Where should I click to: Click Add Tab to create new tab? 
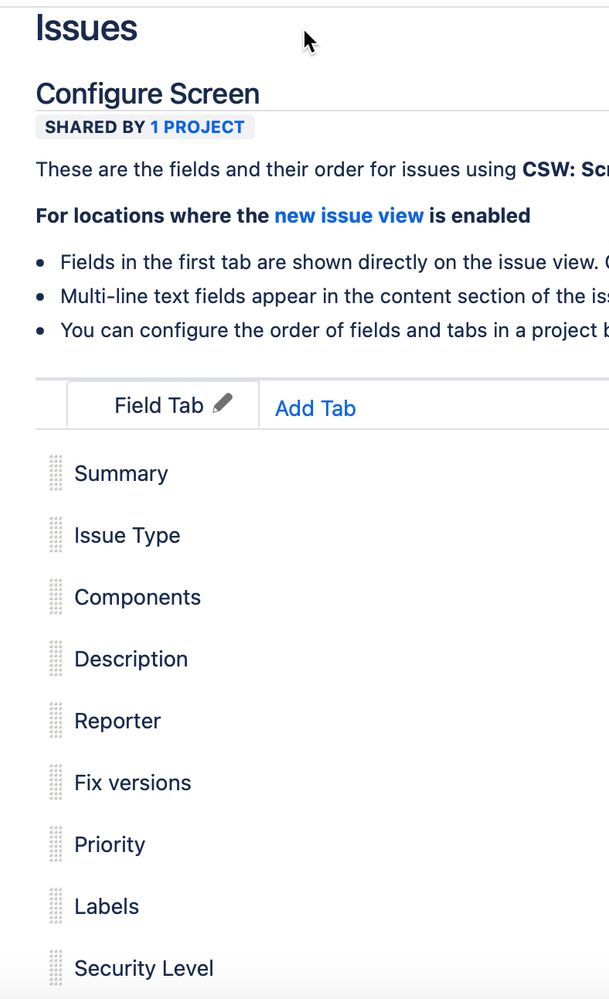[x=315, y=408]
